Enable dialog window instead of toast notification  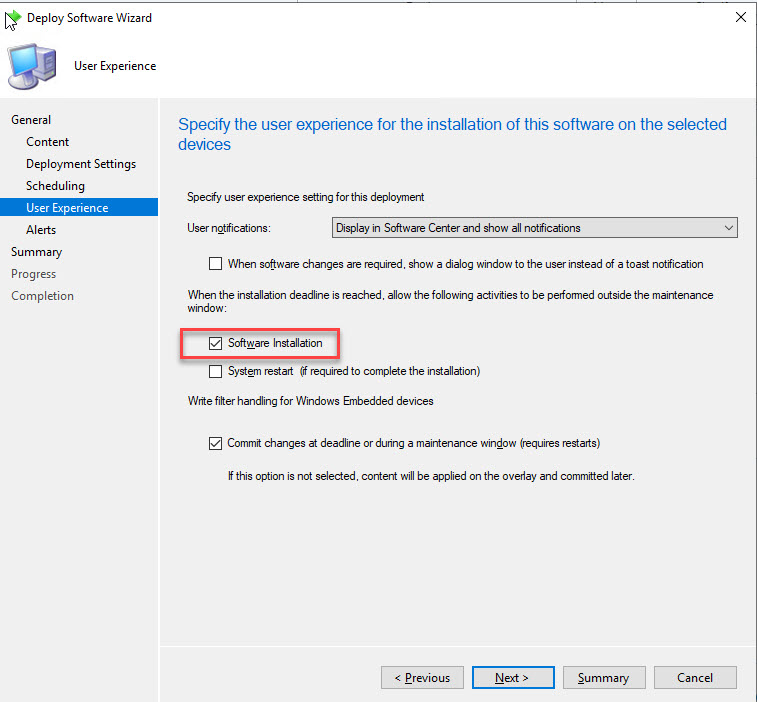coord(216,264)
